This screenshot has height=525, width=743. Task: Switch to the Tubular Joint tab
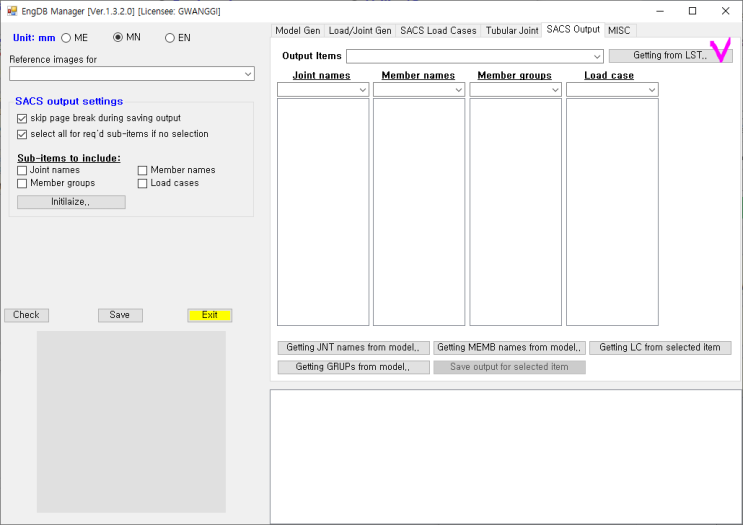(511, 31)
